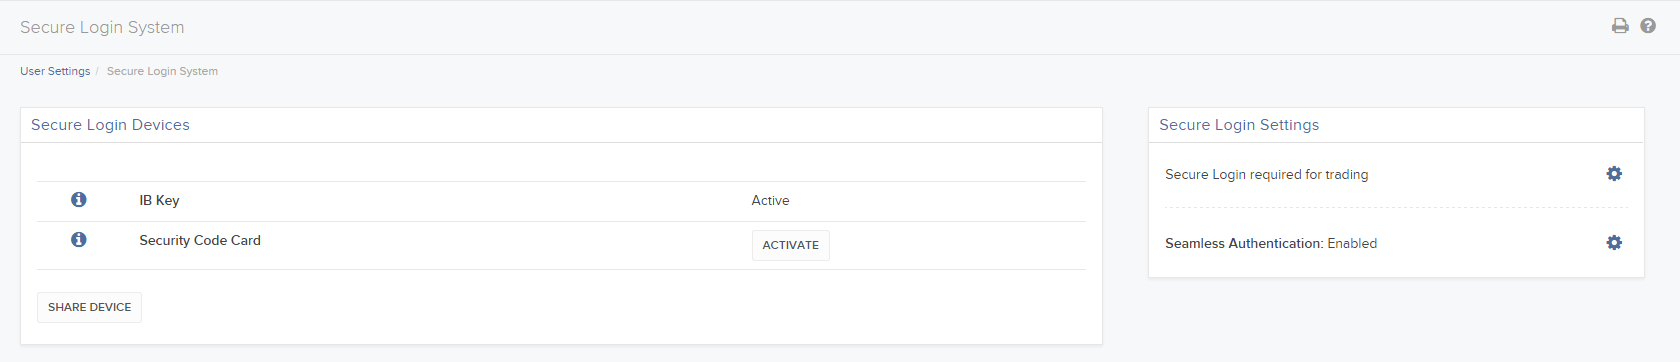
Task: Select the Security Code Card label
Action: 200,240
